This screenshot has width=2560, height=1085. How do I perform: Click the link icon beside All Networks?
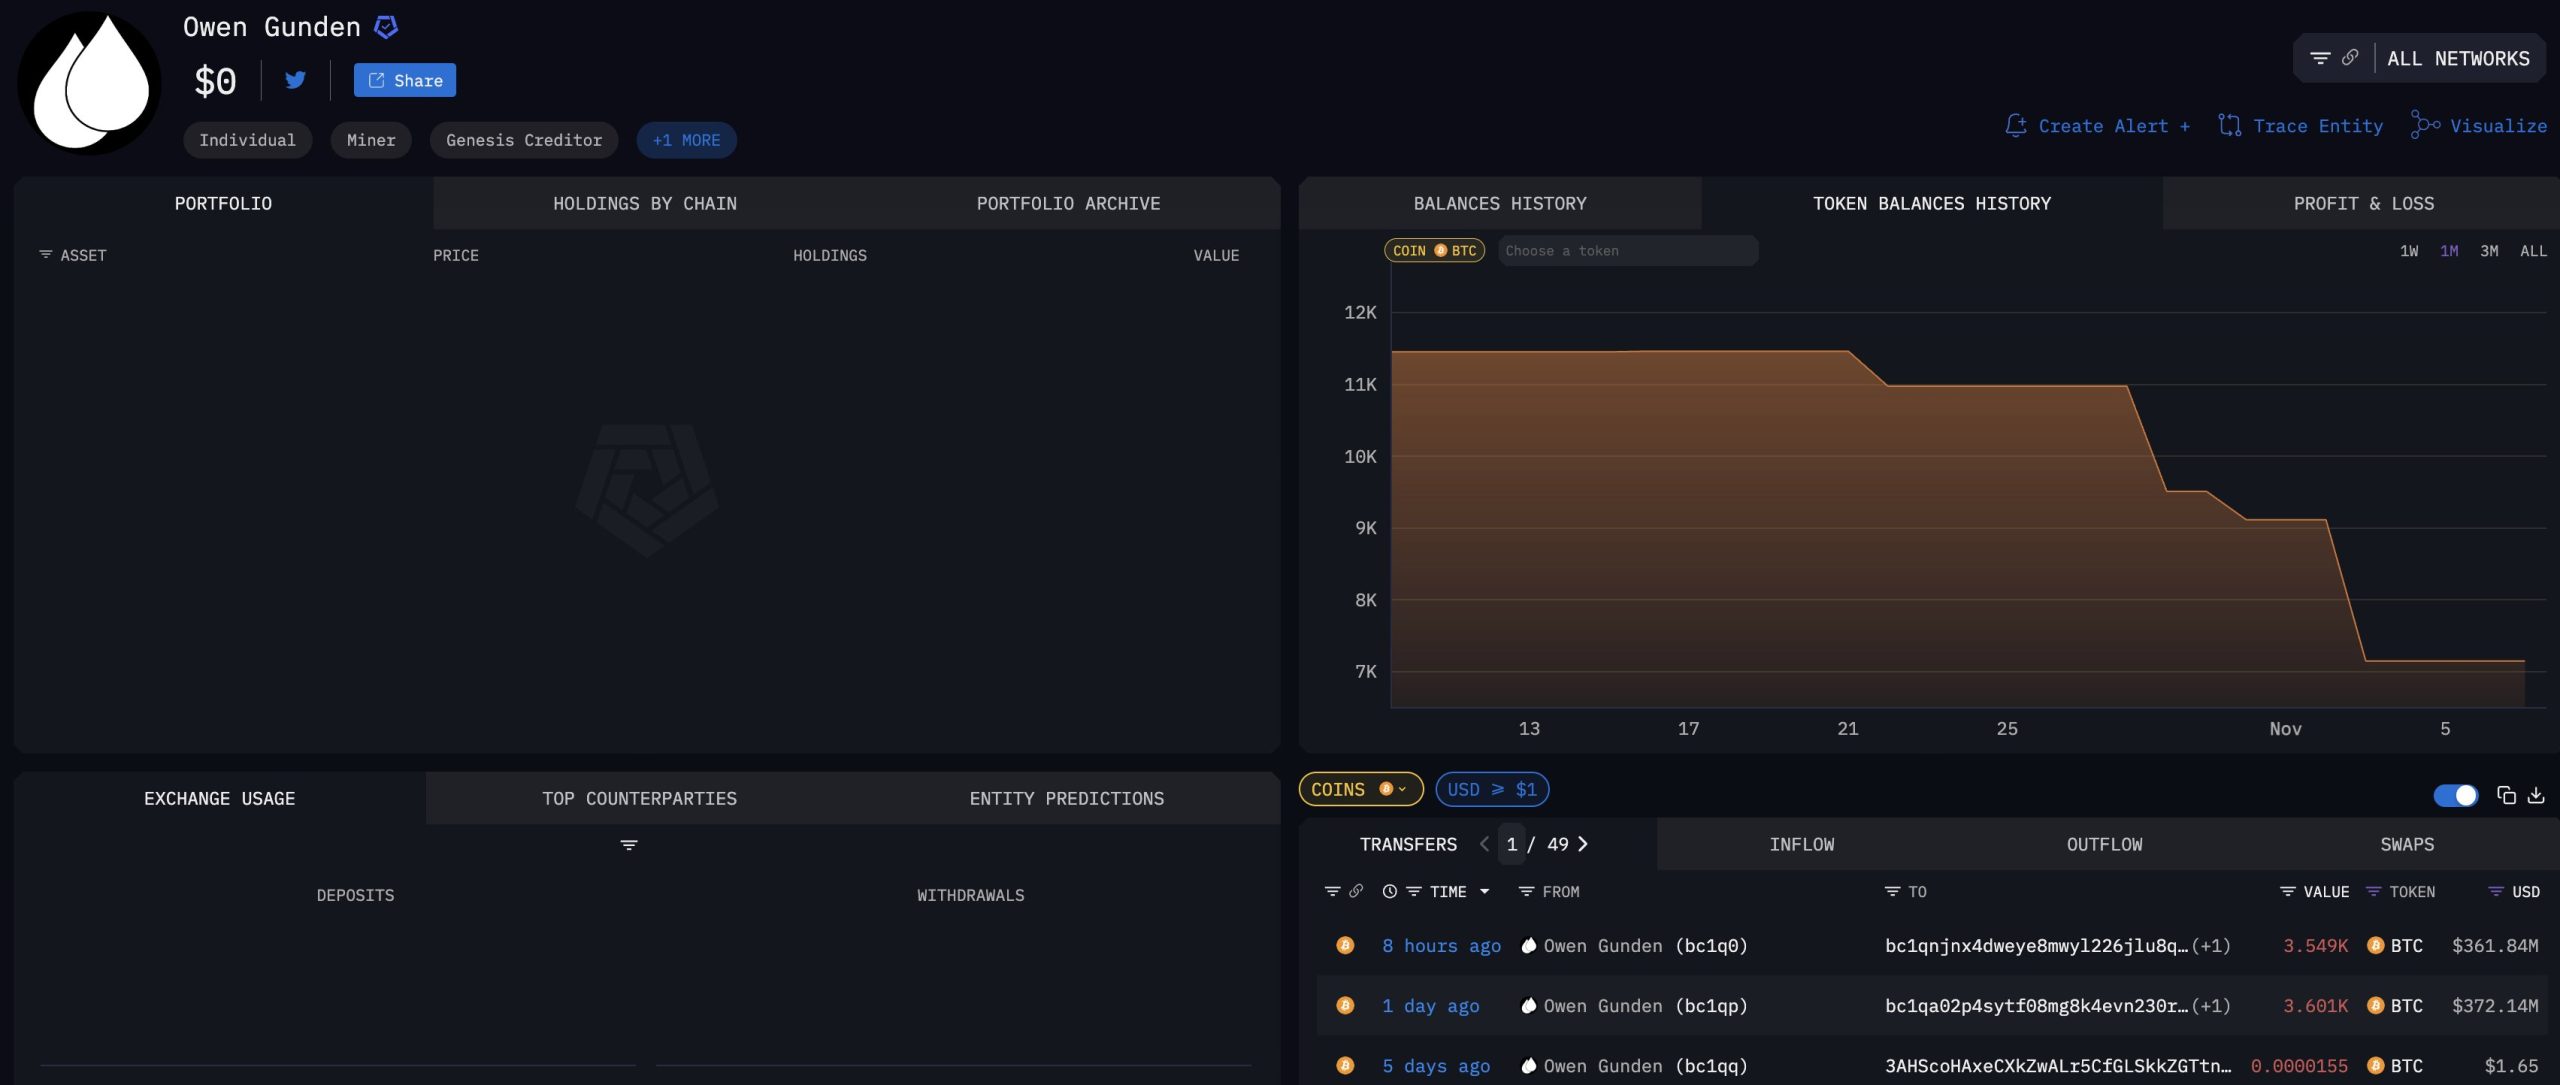point(2350,58)
